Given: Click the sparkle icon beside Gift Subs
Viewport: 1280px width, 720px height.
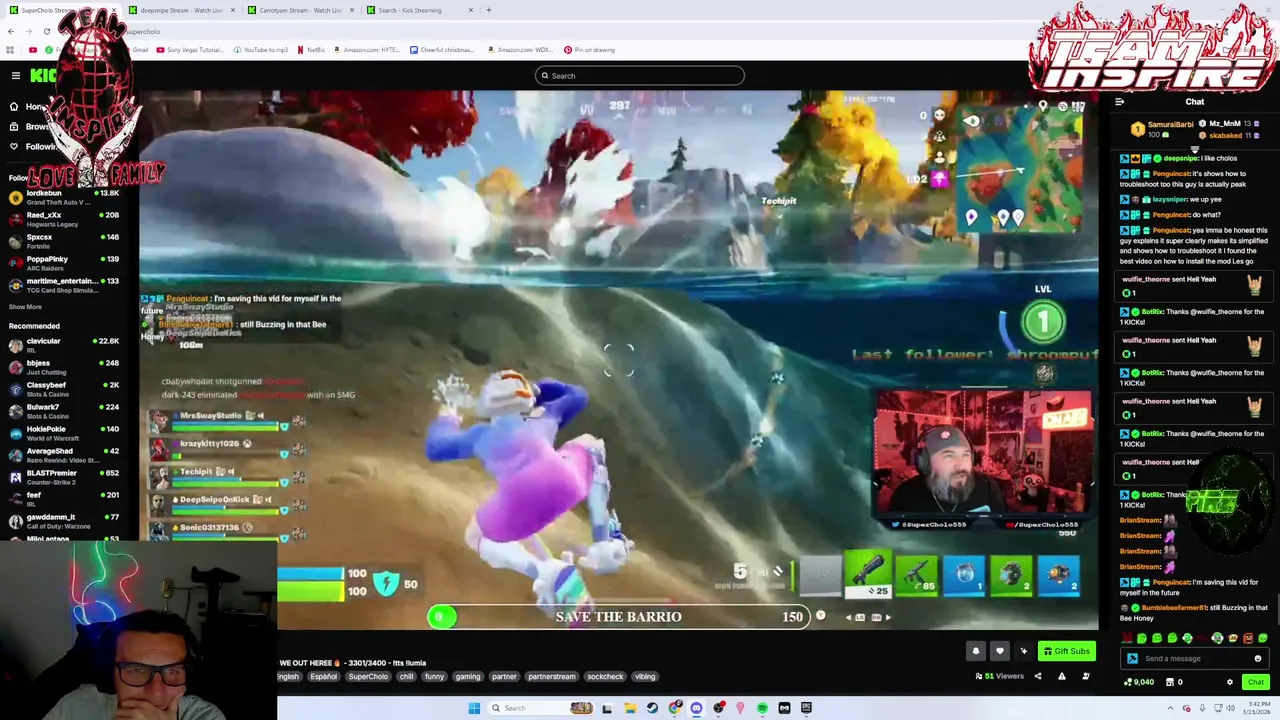Looking at the screenshot, I should coord(1023,651).
